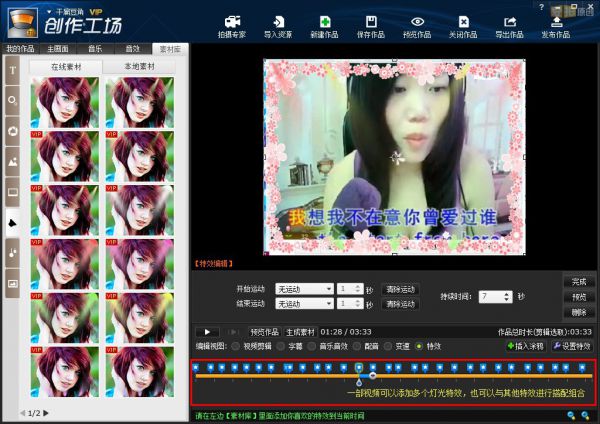The height and width of the screenshot is (424, 600).
Task: Open the help question mark icon
Action: (x=541, y=7)
